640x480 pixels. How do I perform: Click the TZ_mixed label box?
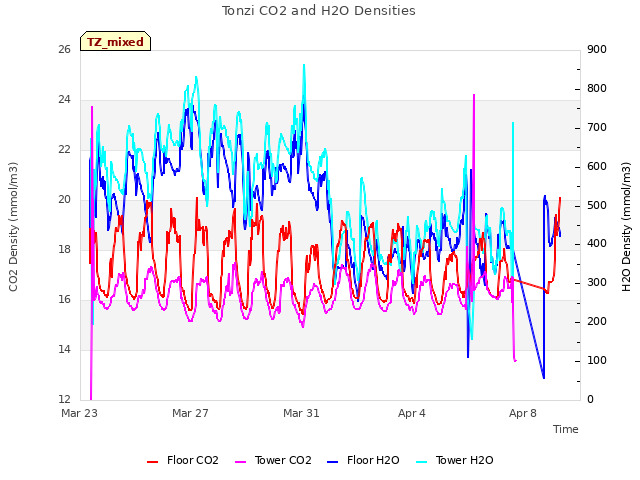(x=116, y=41)
